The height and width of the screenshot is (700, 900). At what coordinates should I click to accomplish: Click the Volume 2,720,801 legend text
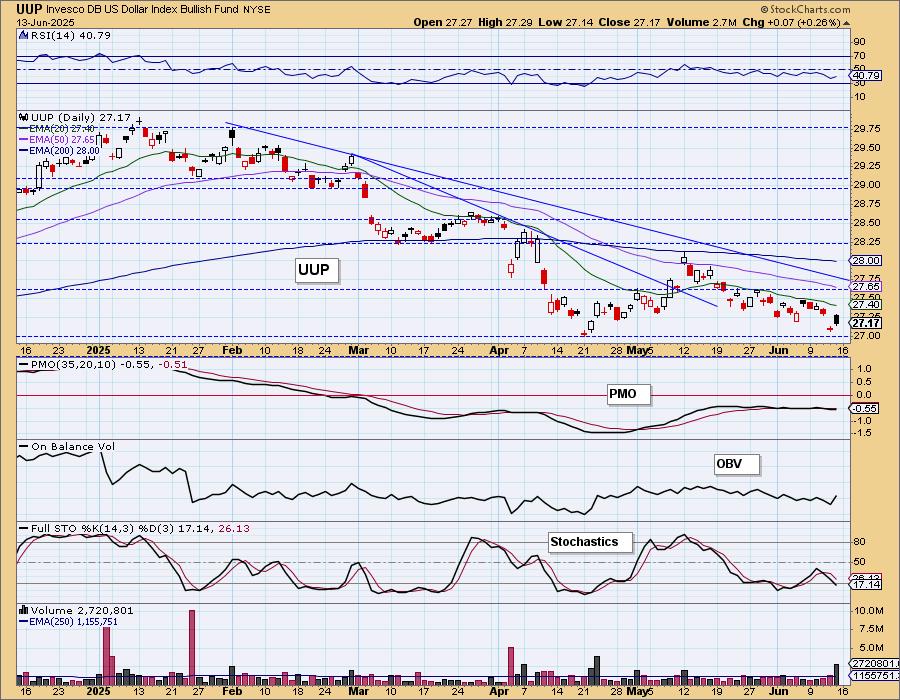[x=82, y=610]
